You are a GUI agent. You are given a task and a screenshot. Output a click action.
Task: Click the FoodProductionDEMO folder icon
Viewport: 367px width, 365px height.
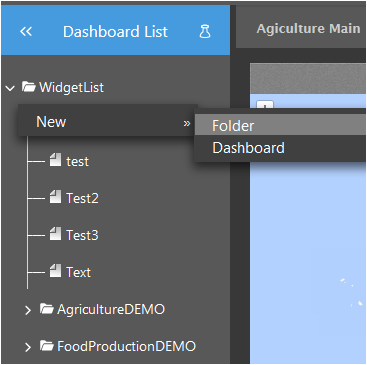tap(47, 346)
